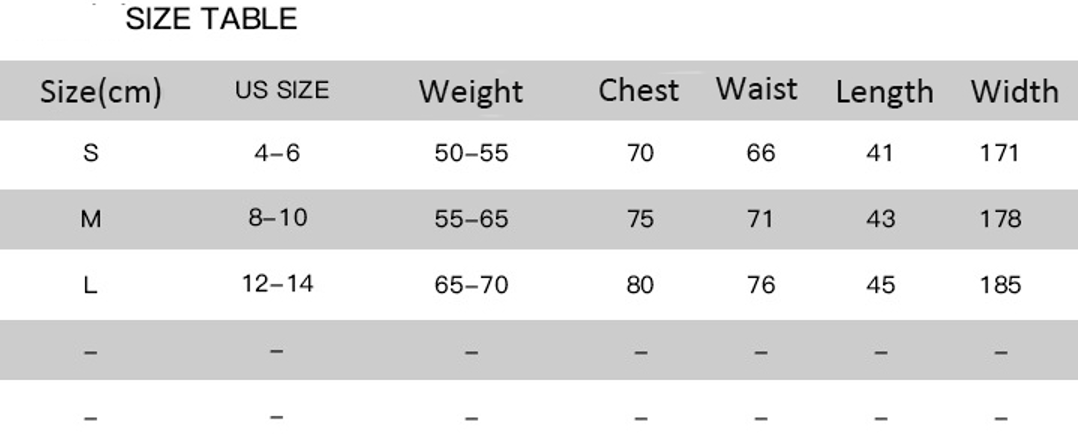
Task: Select weight range 65–70 cell
Action: point(471,286)
